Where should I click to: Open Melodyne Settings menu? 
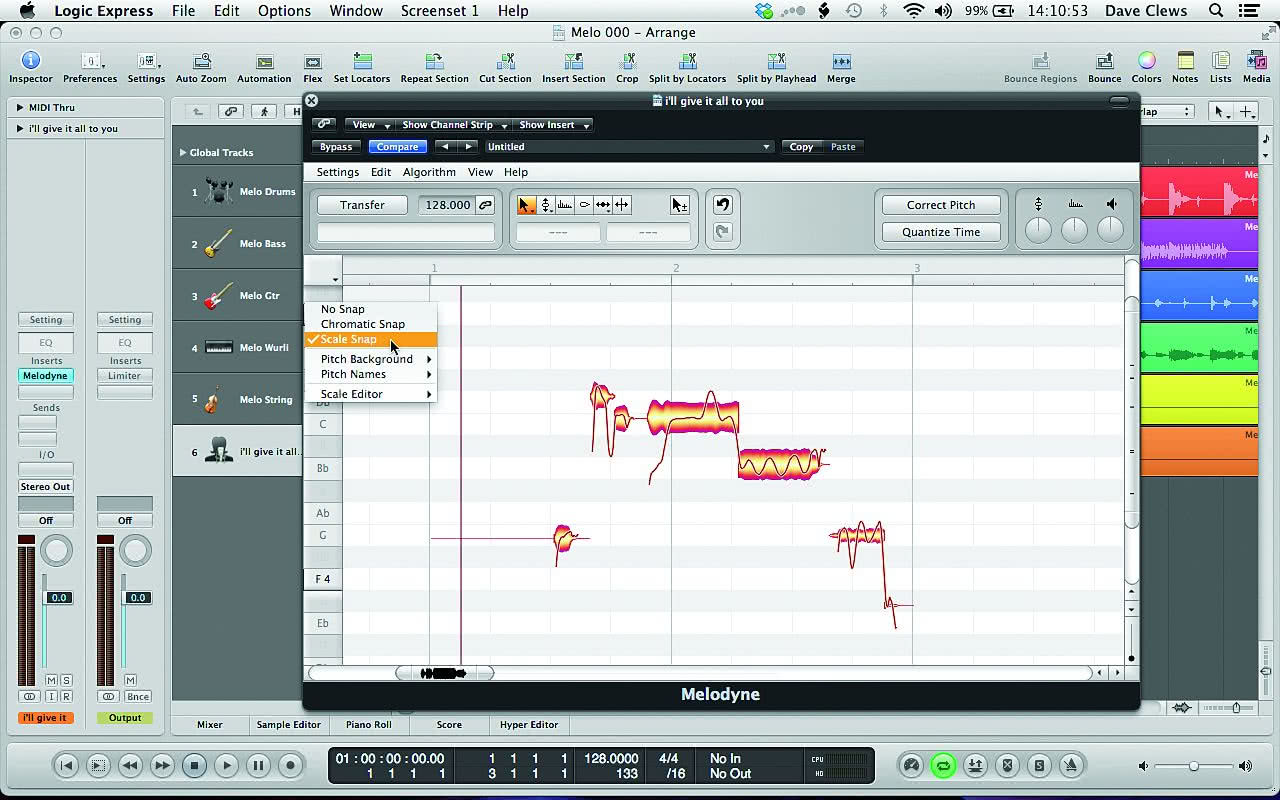click(x=338, y=172)
